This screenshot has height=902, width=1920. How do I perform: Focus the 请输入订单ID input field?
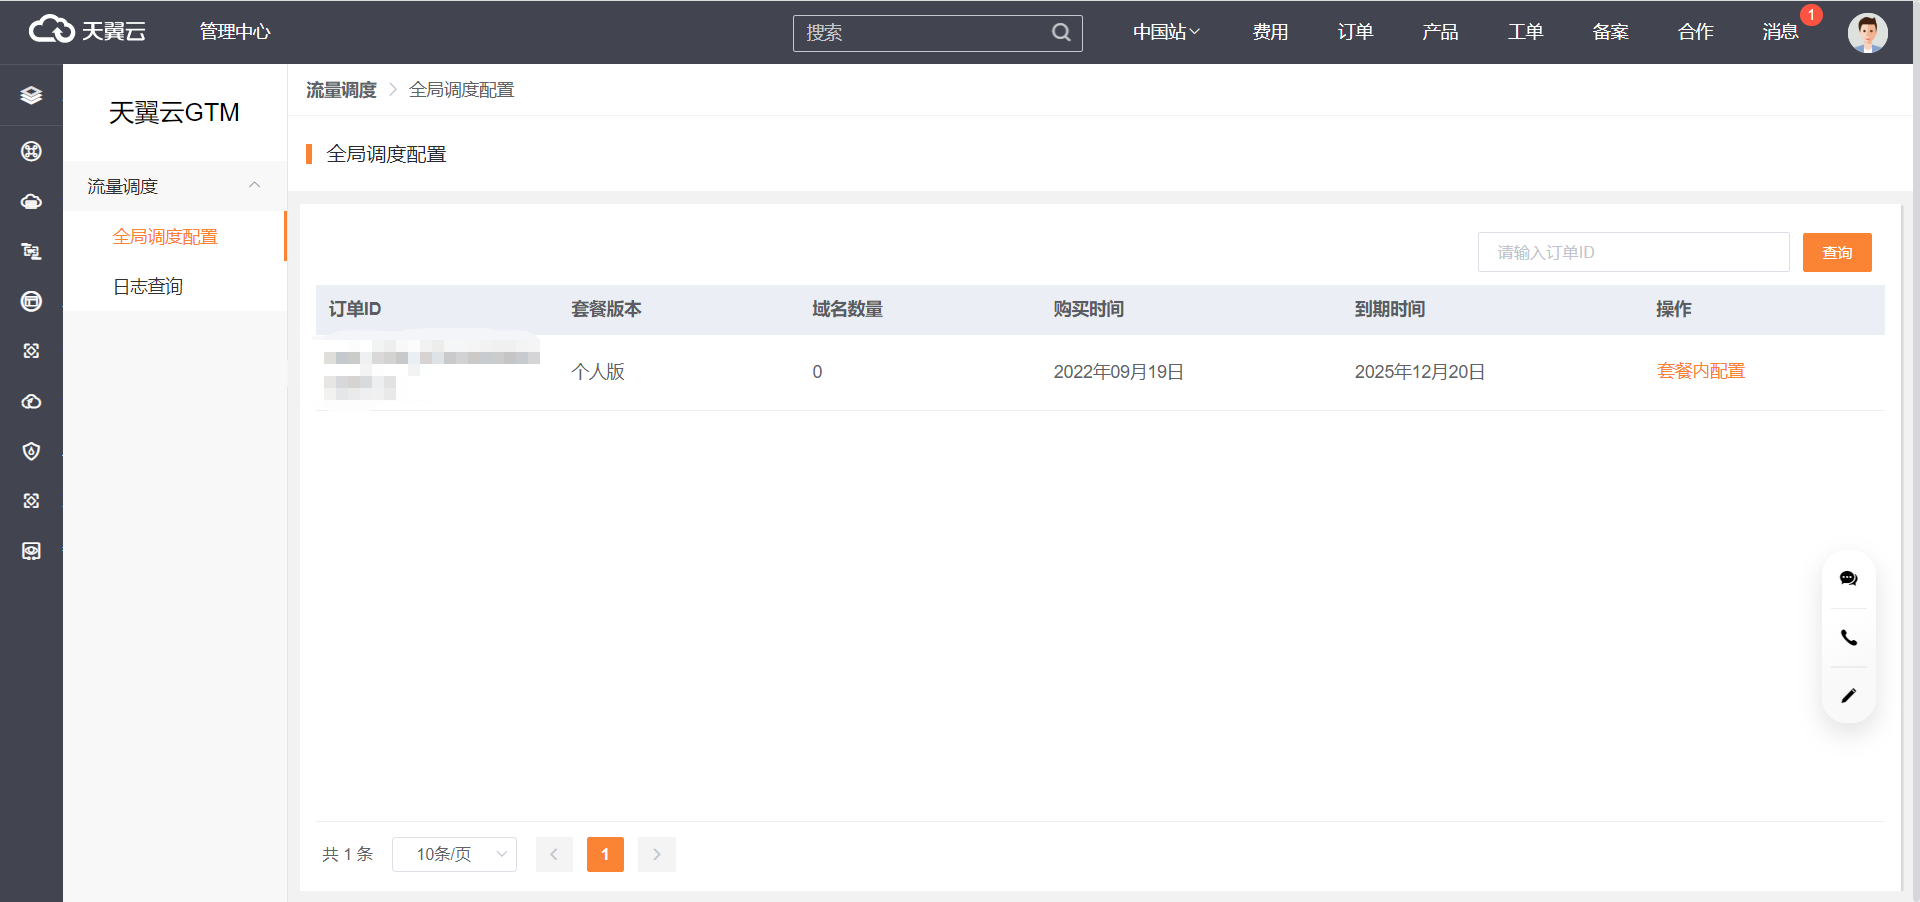point(1634,252)
